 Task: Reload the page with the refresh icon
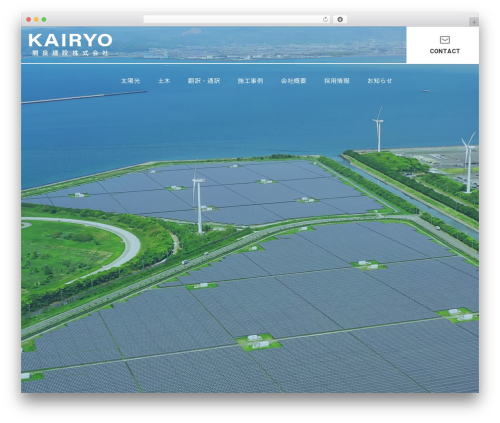point(325,19)
